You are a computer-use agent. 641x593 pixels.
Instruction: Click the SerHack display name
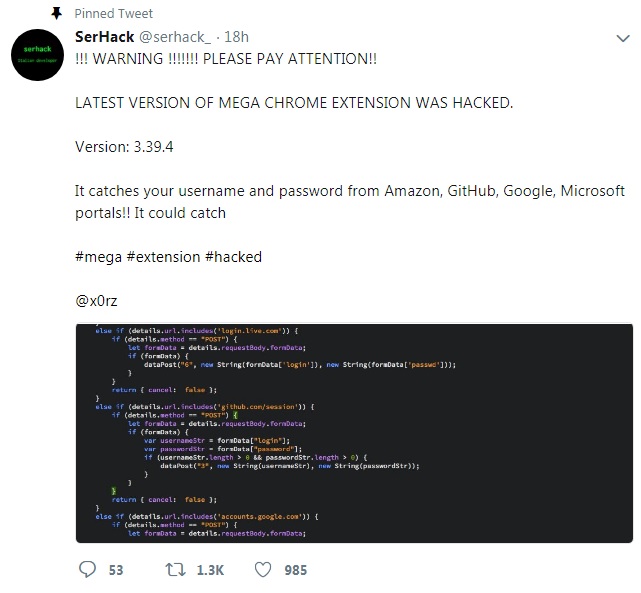105,37
